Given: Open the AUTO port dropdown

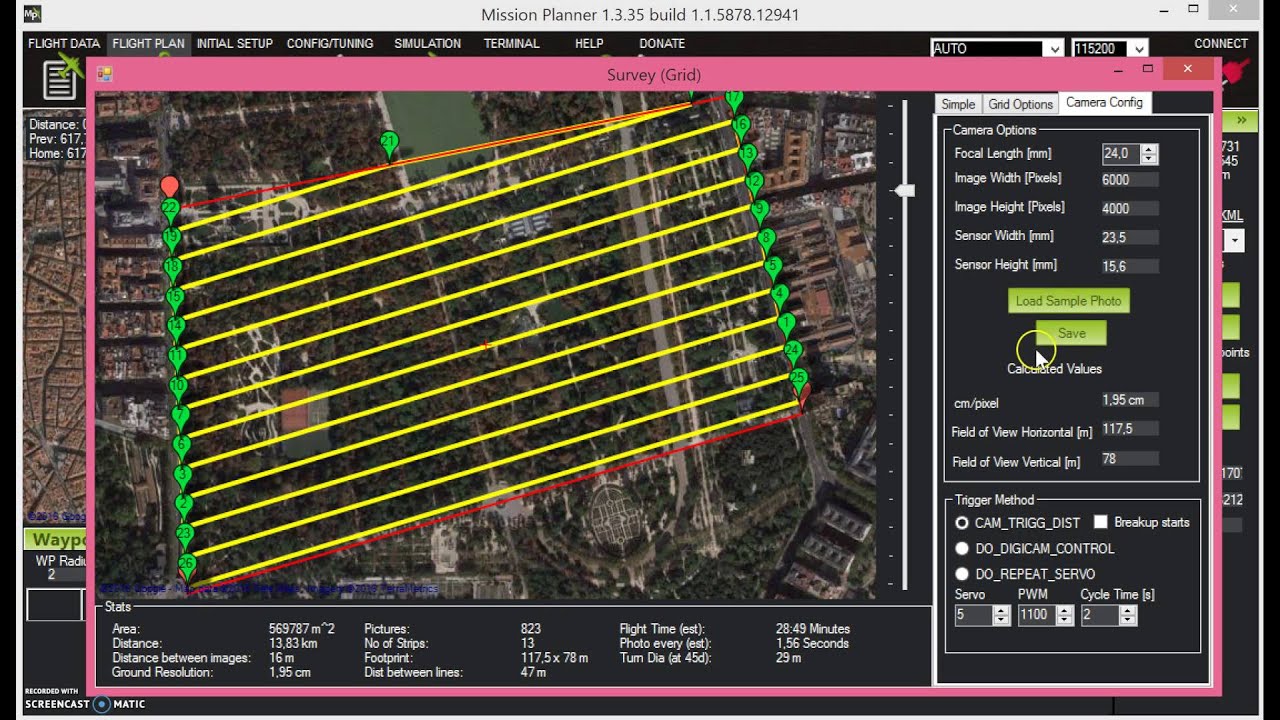Looking at the screenshot, I should coord(1053,48).
